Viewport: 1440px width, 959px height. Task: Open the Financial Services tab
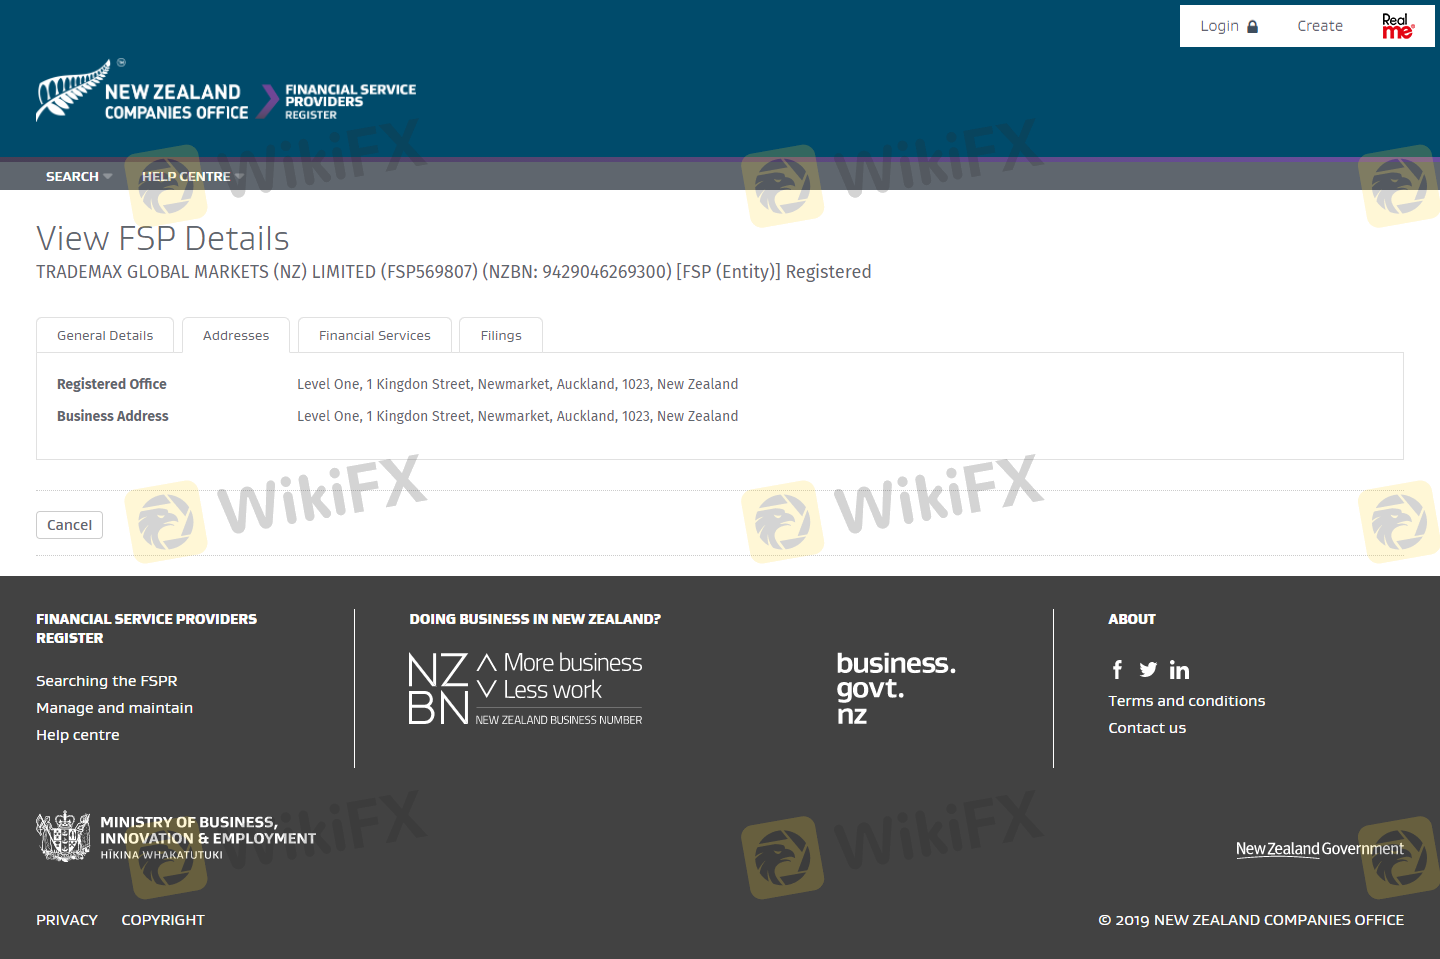click(x=374, y=336)
